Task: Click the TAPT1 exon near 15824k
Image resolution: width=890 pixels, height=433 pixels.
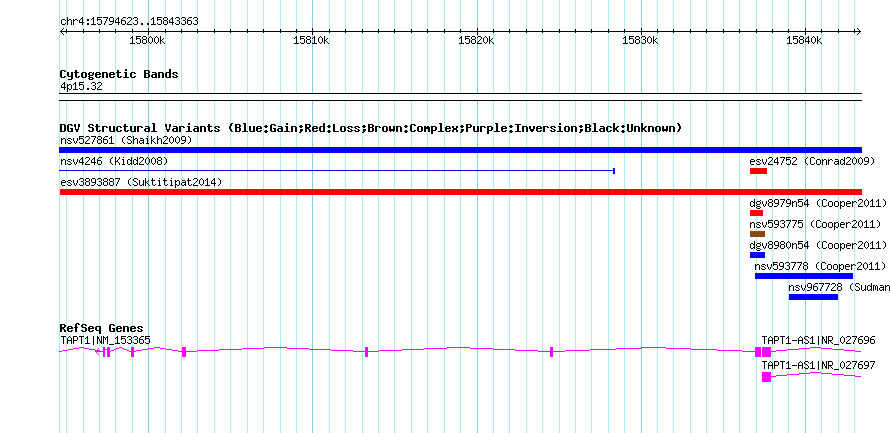Action: [552, 352]
